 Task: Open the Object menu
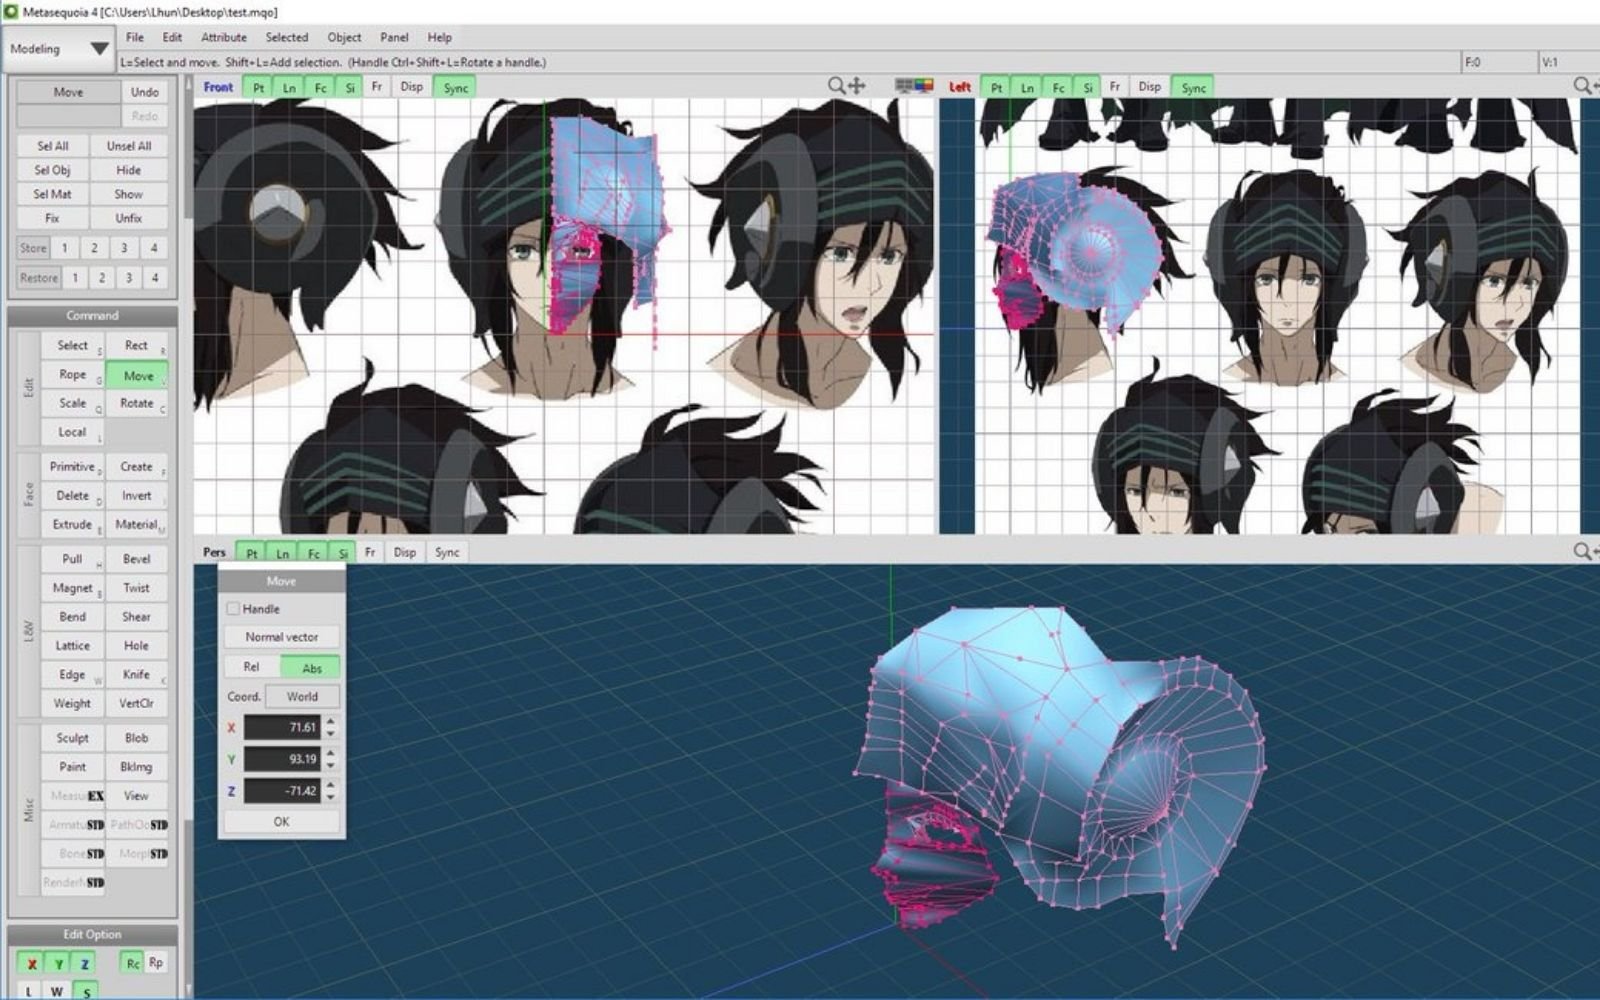[x=344, y=37]
